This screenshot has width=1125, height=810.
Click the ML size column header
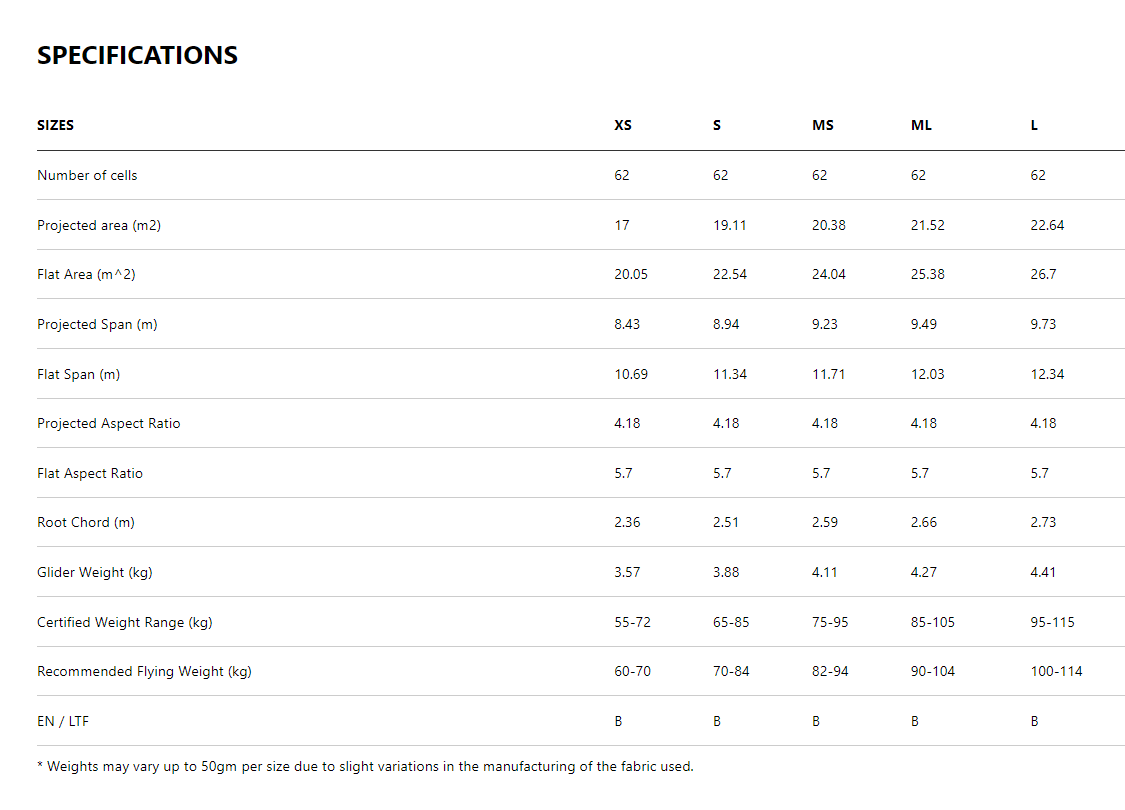click(921, 126)
